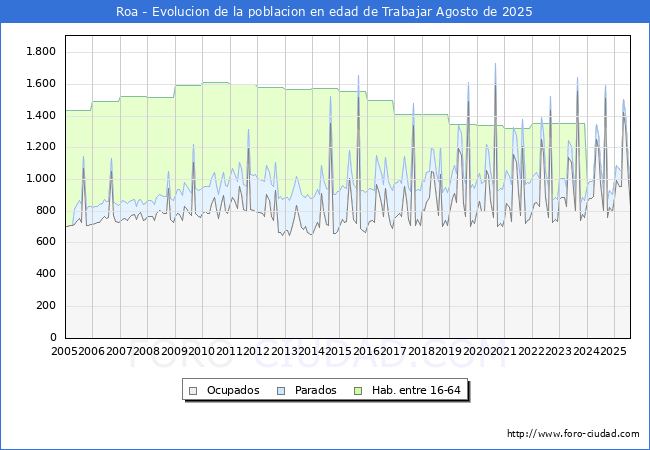Screen dimensions: 650x450
Task: Click the Ocupados gray legend swatch
Action: pyautogui.click(x=194, y=390)
